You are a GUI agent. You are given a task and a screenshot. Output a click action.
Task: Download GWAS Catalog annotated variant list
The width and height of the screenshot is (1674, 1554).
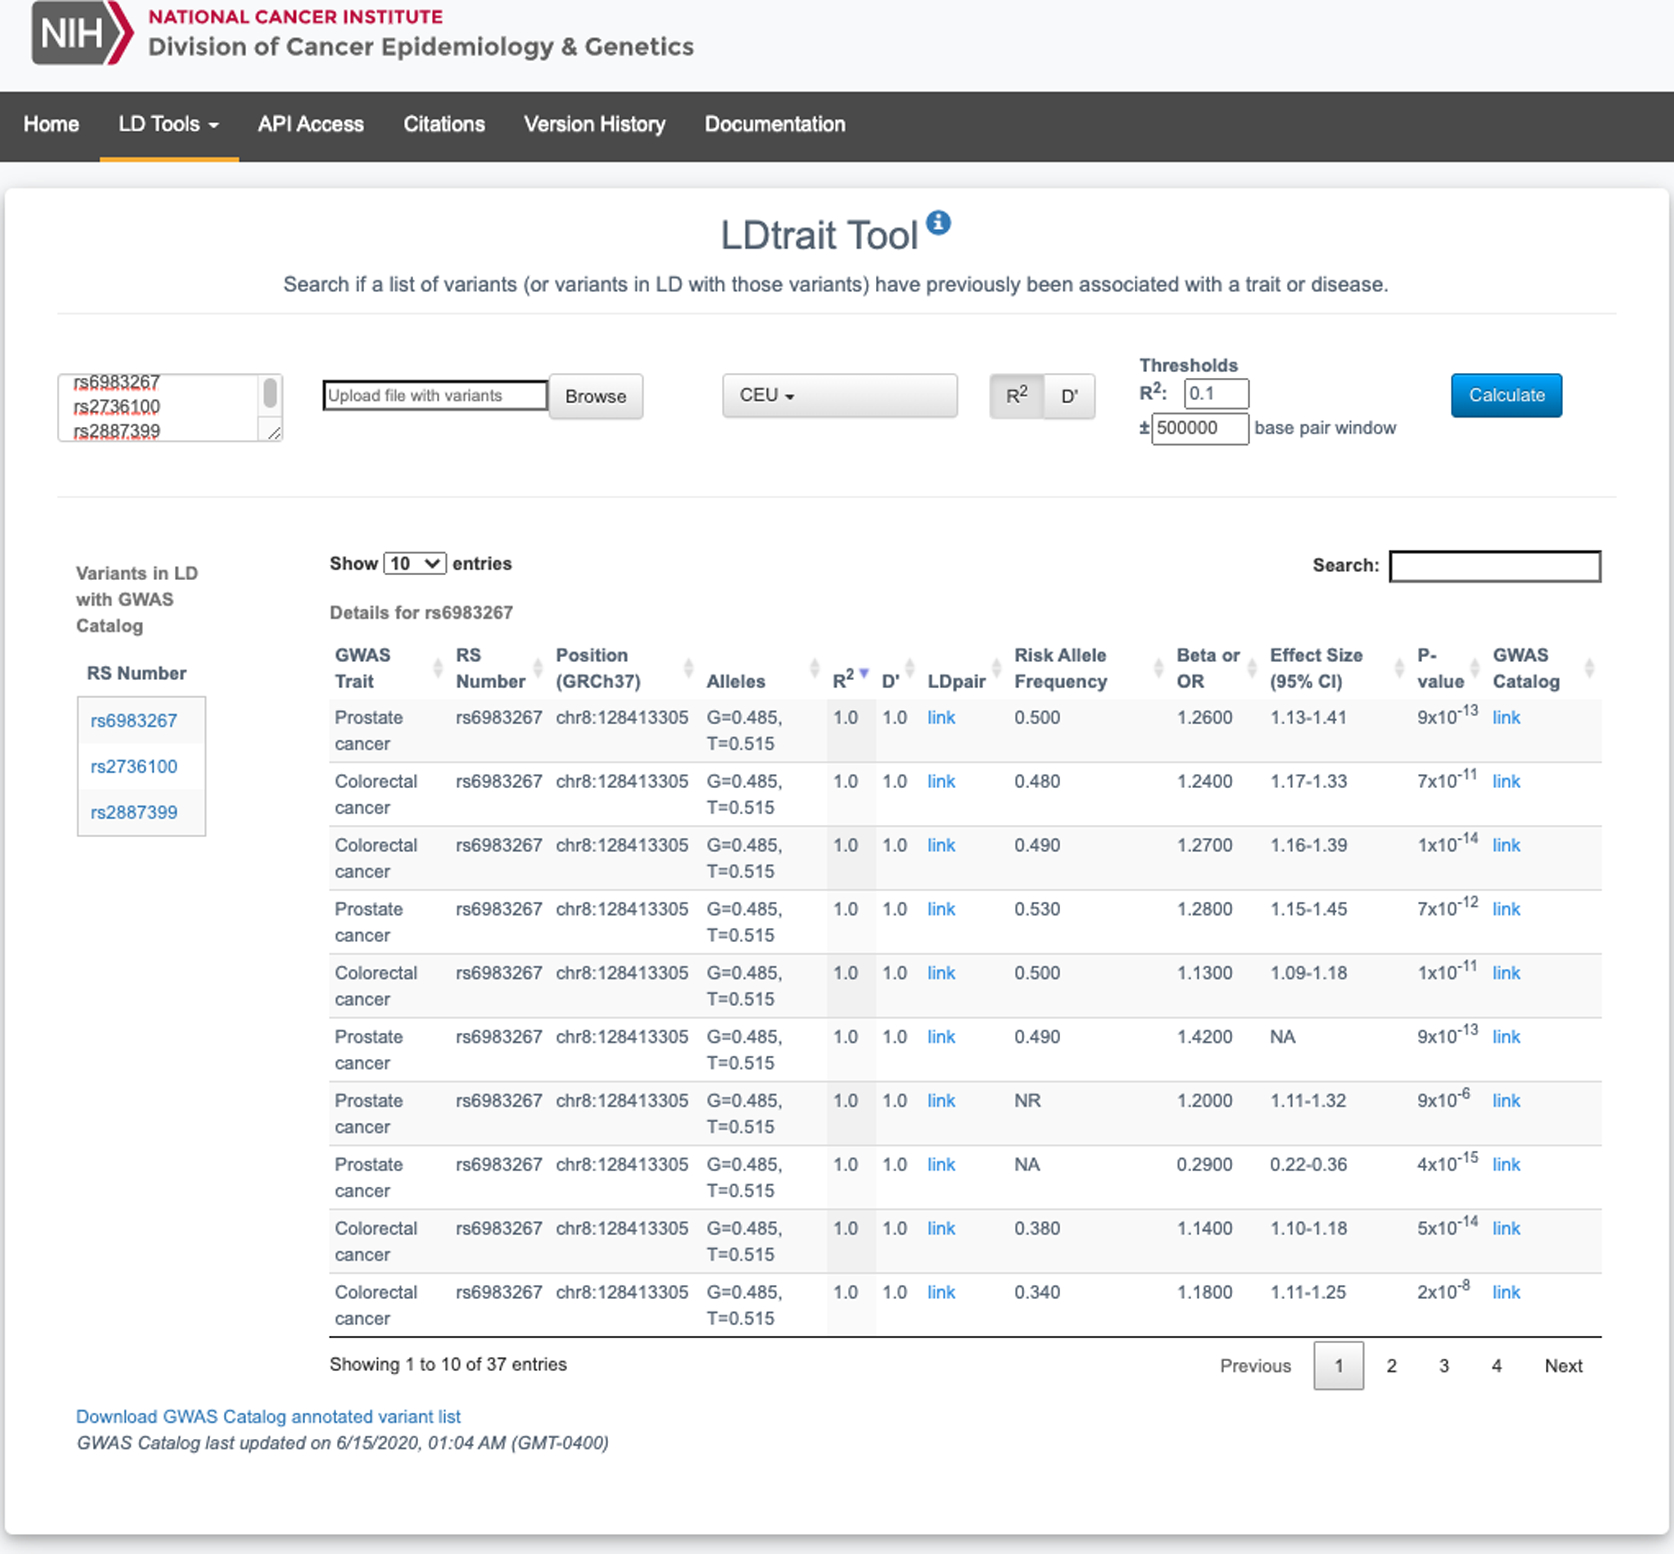tap(268, 1416)
